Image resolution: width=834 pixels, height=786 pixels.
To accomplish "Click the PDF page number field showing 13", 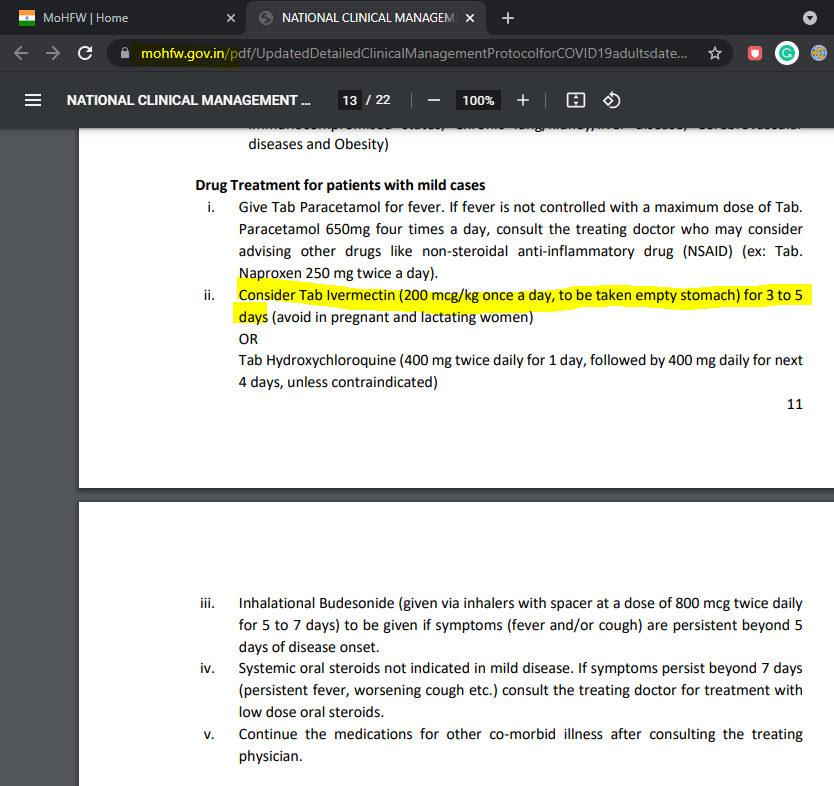I will tap(349, 100).
